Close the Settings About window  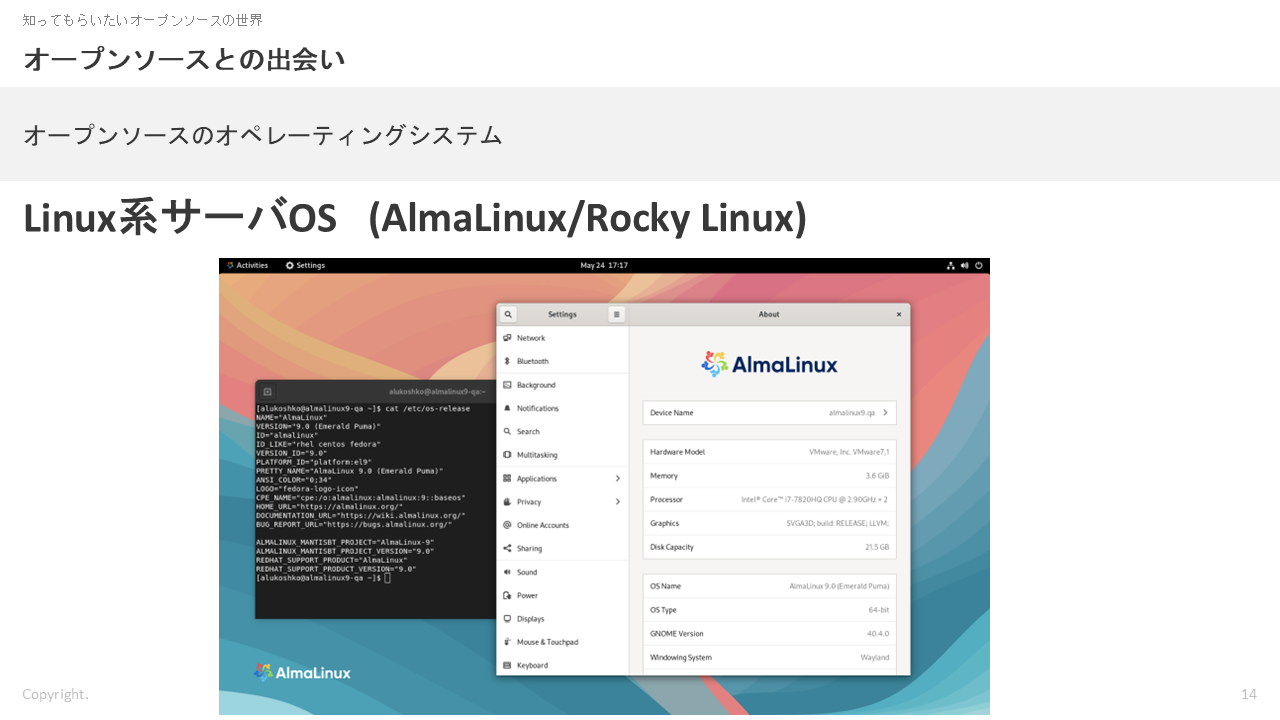pos(898,314)
